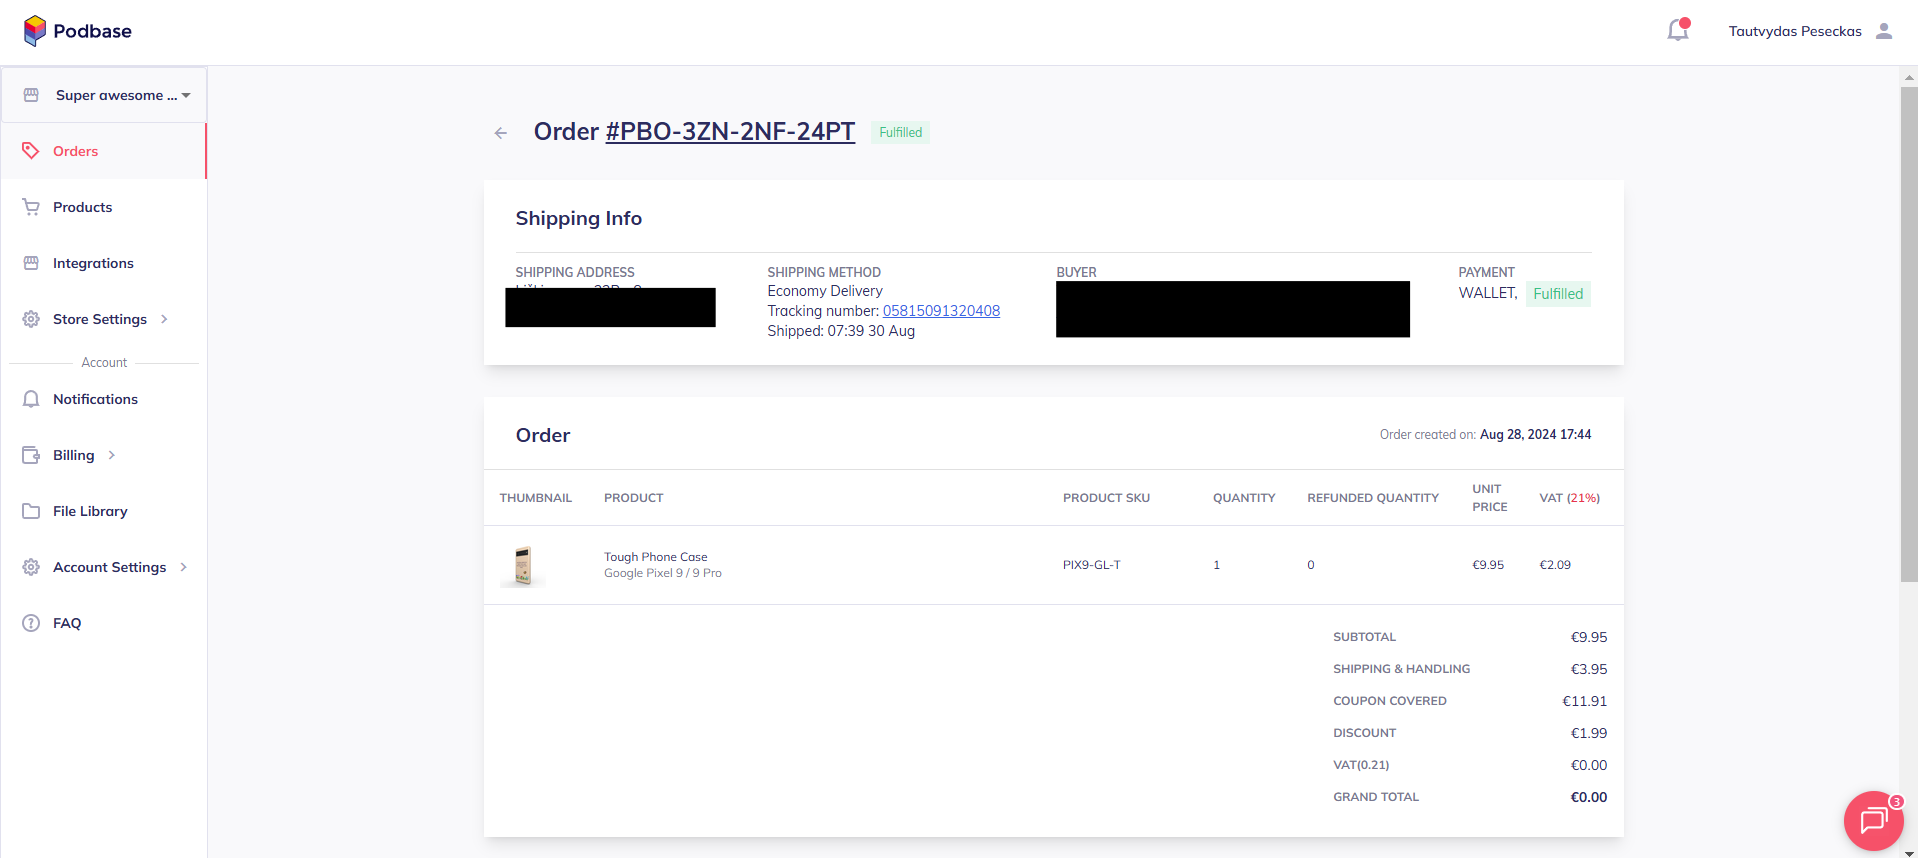Viewport: 1918px width, 858px height.
Task: Open the Notifications menu item
Action: (103, 399)
